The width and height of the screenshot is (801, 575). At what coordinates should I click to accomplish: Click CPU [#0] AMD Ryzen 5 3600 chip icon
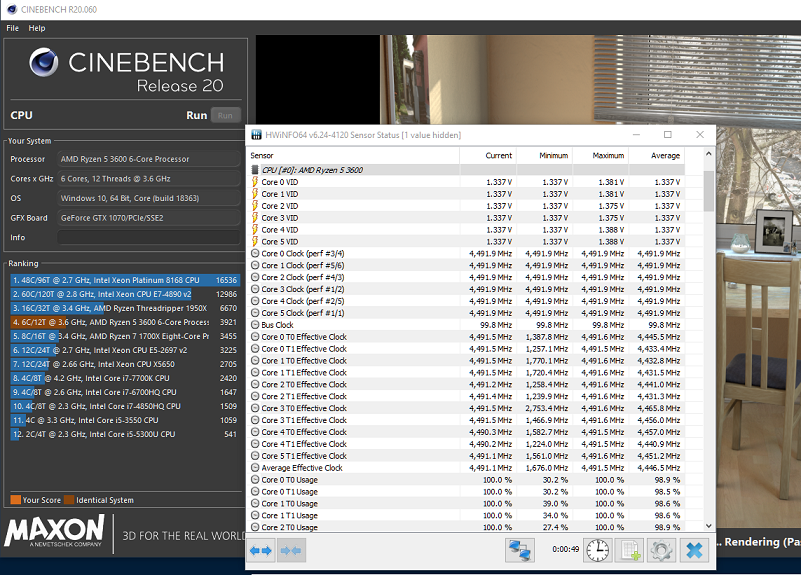tap(255, 170)
